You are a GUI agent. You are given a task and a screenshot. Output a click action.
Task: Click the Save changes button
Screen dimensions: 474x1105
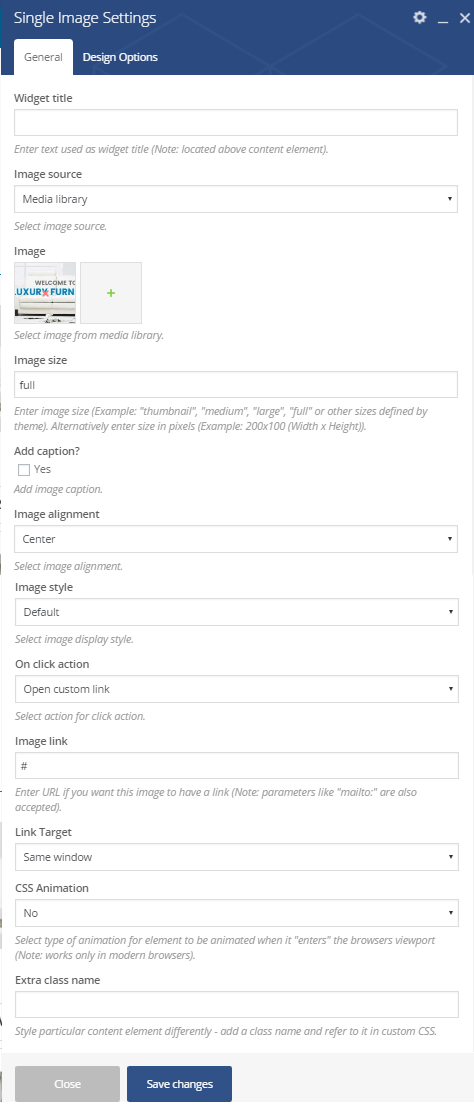(180, 1084)
